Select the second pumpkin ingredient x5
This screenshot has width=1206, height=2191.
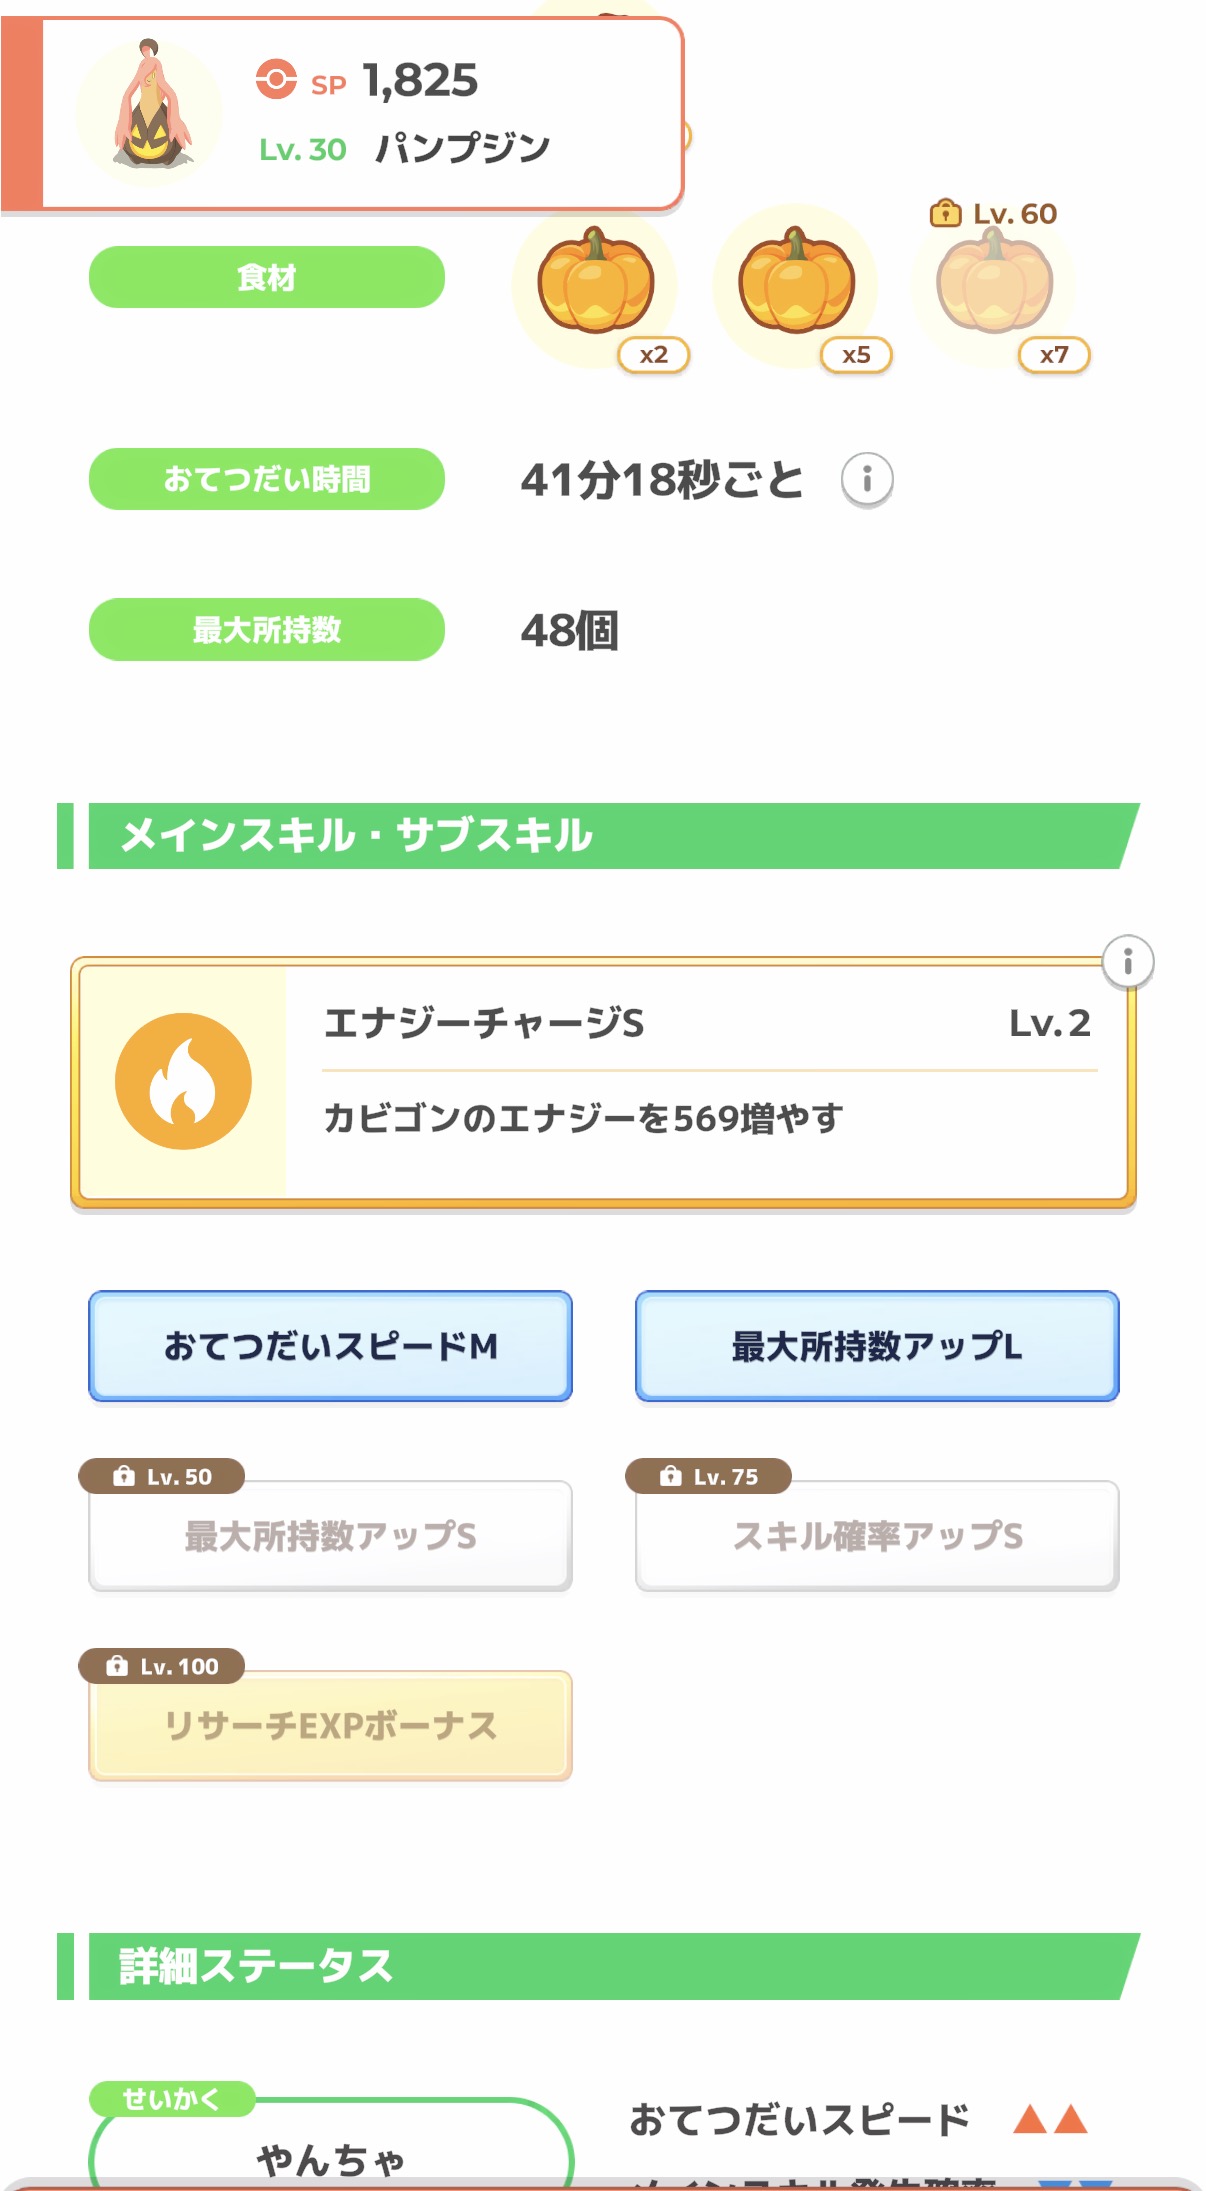[796, 287]
